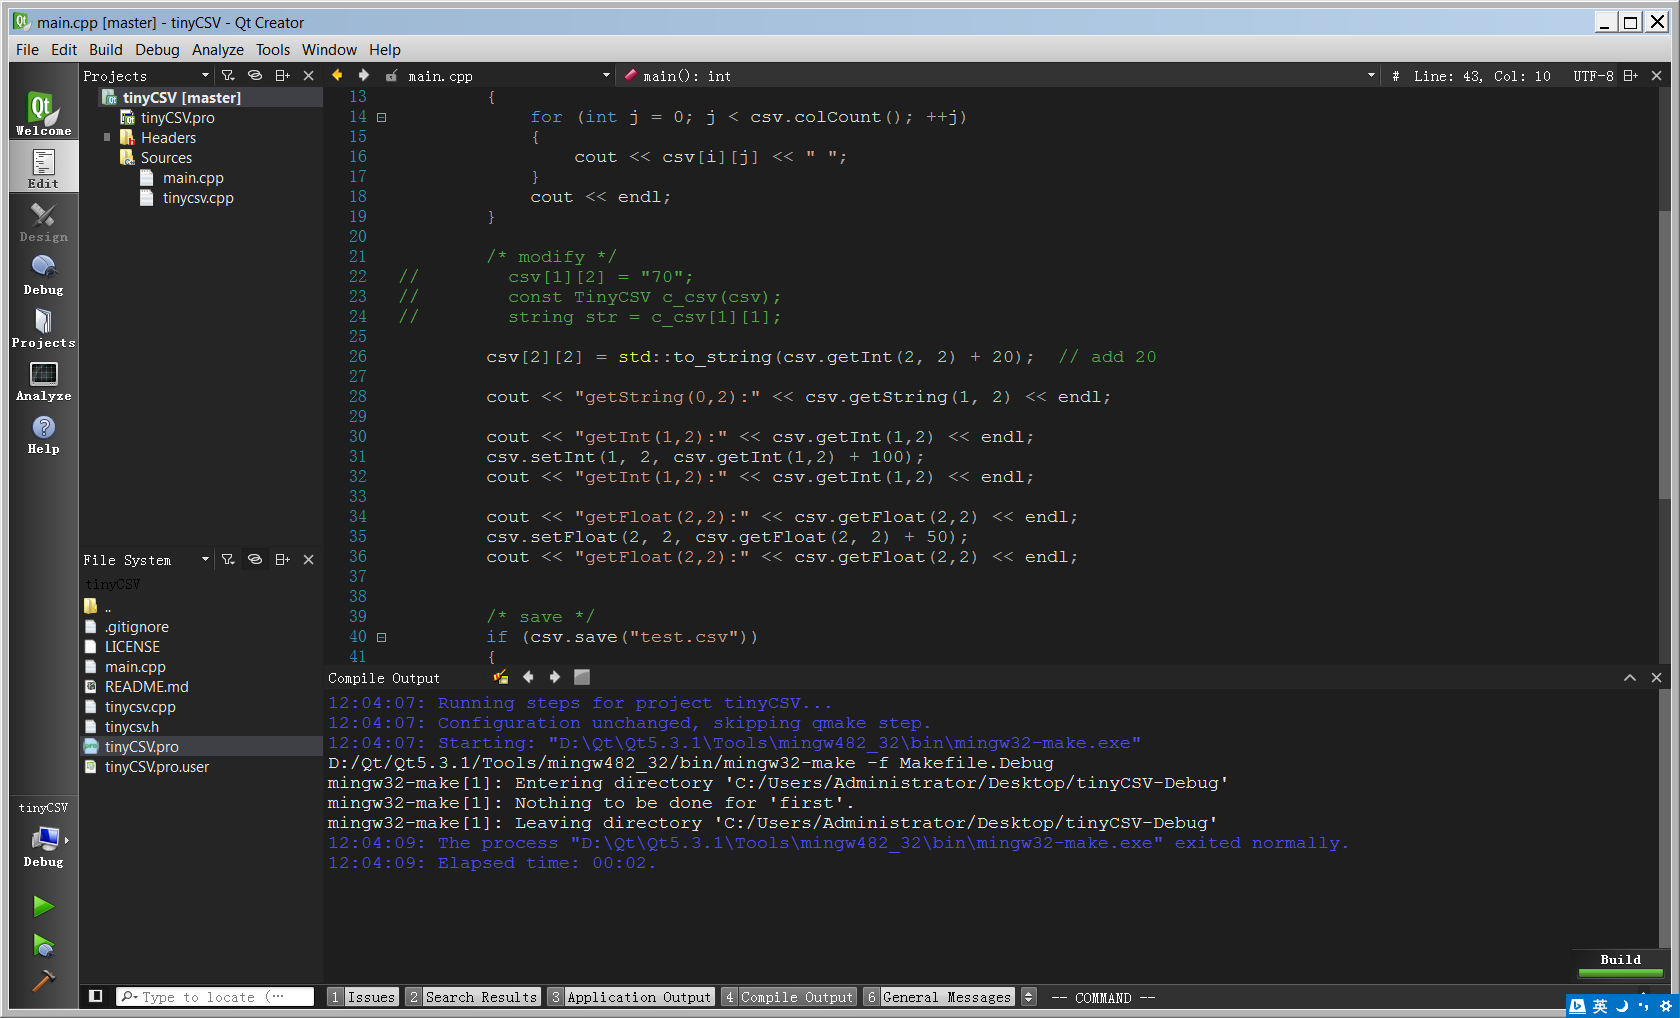Split the editor view
The width and height of the screenshot is (1680, 1018).
1630,75
